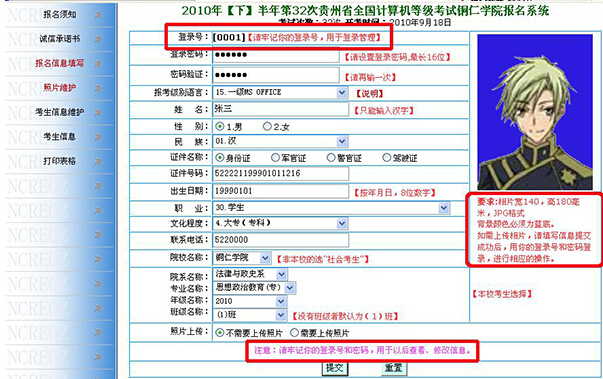The height and width of the screenshot is (379, 603).
Task: Open the 院校名称 dropdown showing 铜仁学院
Action: (x=242, y=258)
